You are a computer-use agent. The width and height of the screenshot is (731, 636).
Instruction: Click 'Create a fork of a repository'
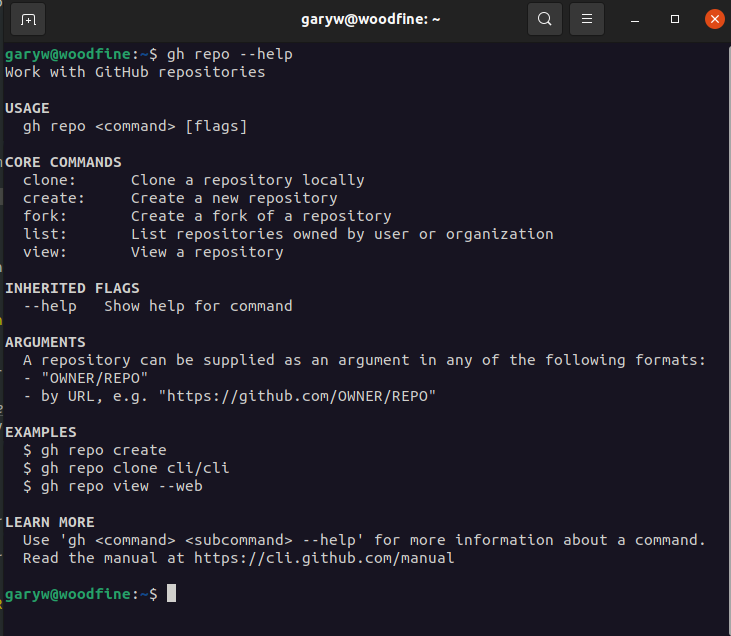pyautogui.click(x=261, y=216)
